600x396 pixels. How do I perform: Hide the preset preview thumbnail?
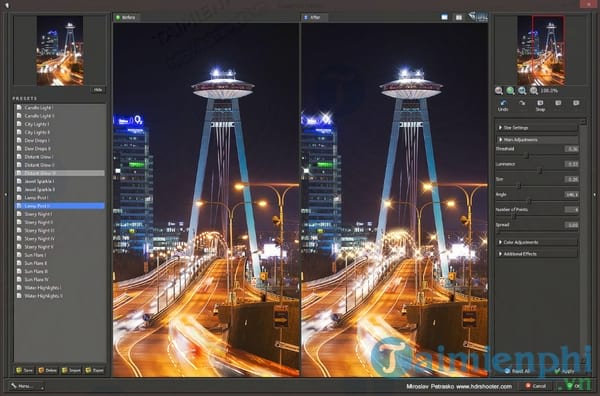[x=98, y=90]
